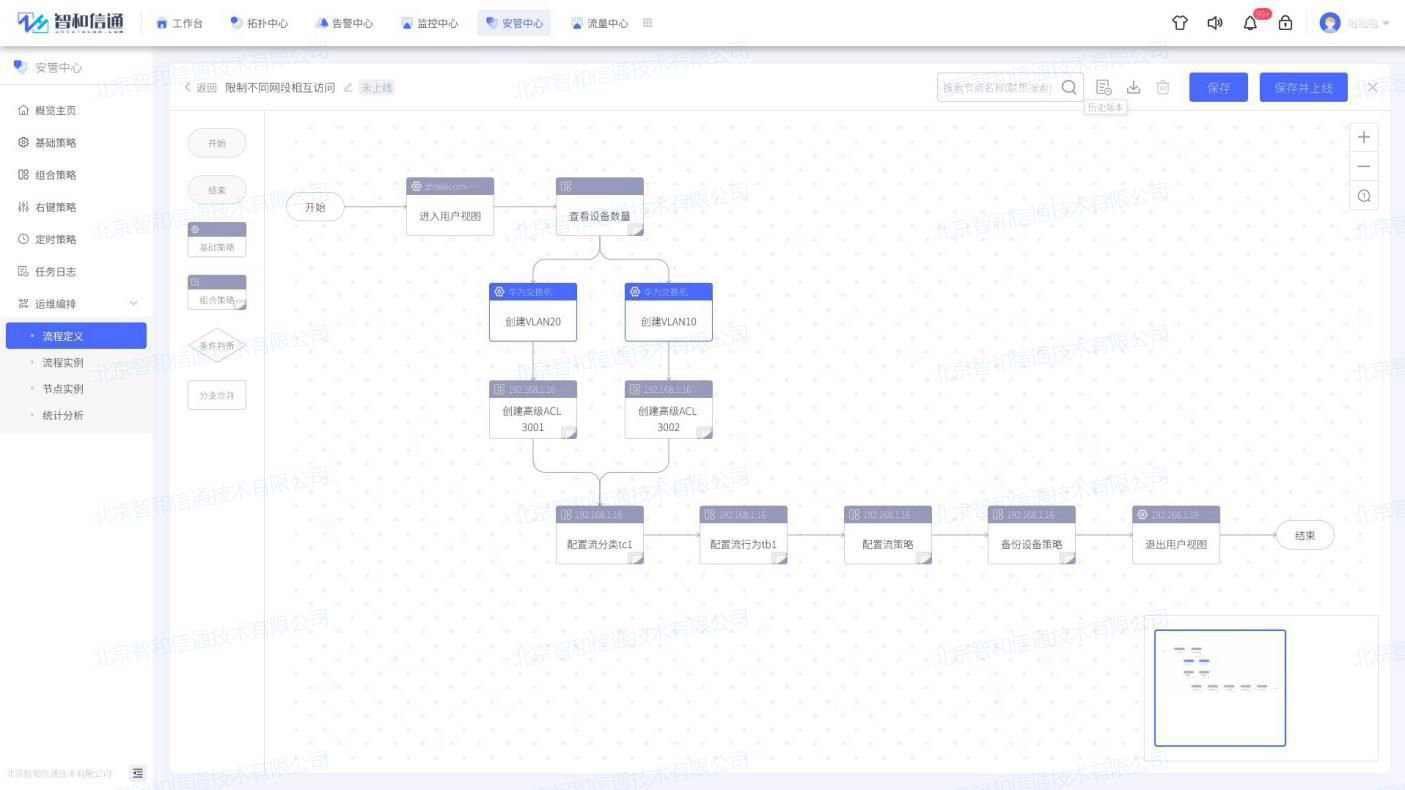The width and height of the screenshot is (1405, 790).
Task: Select the 配置流策略 node
Action: (888, 535)
